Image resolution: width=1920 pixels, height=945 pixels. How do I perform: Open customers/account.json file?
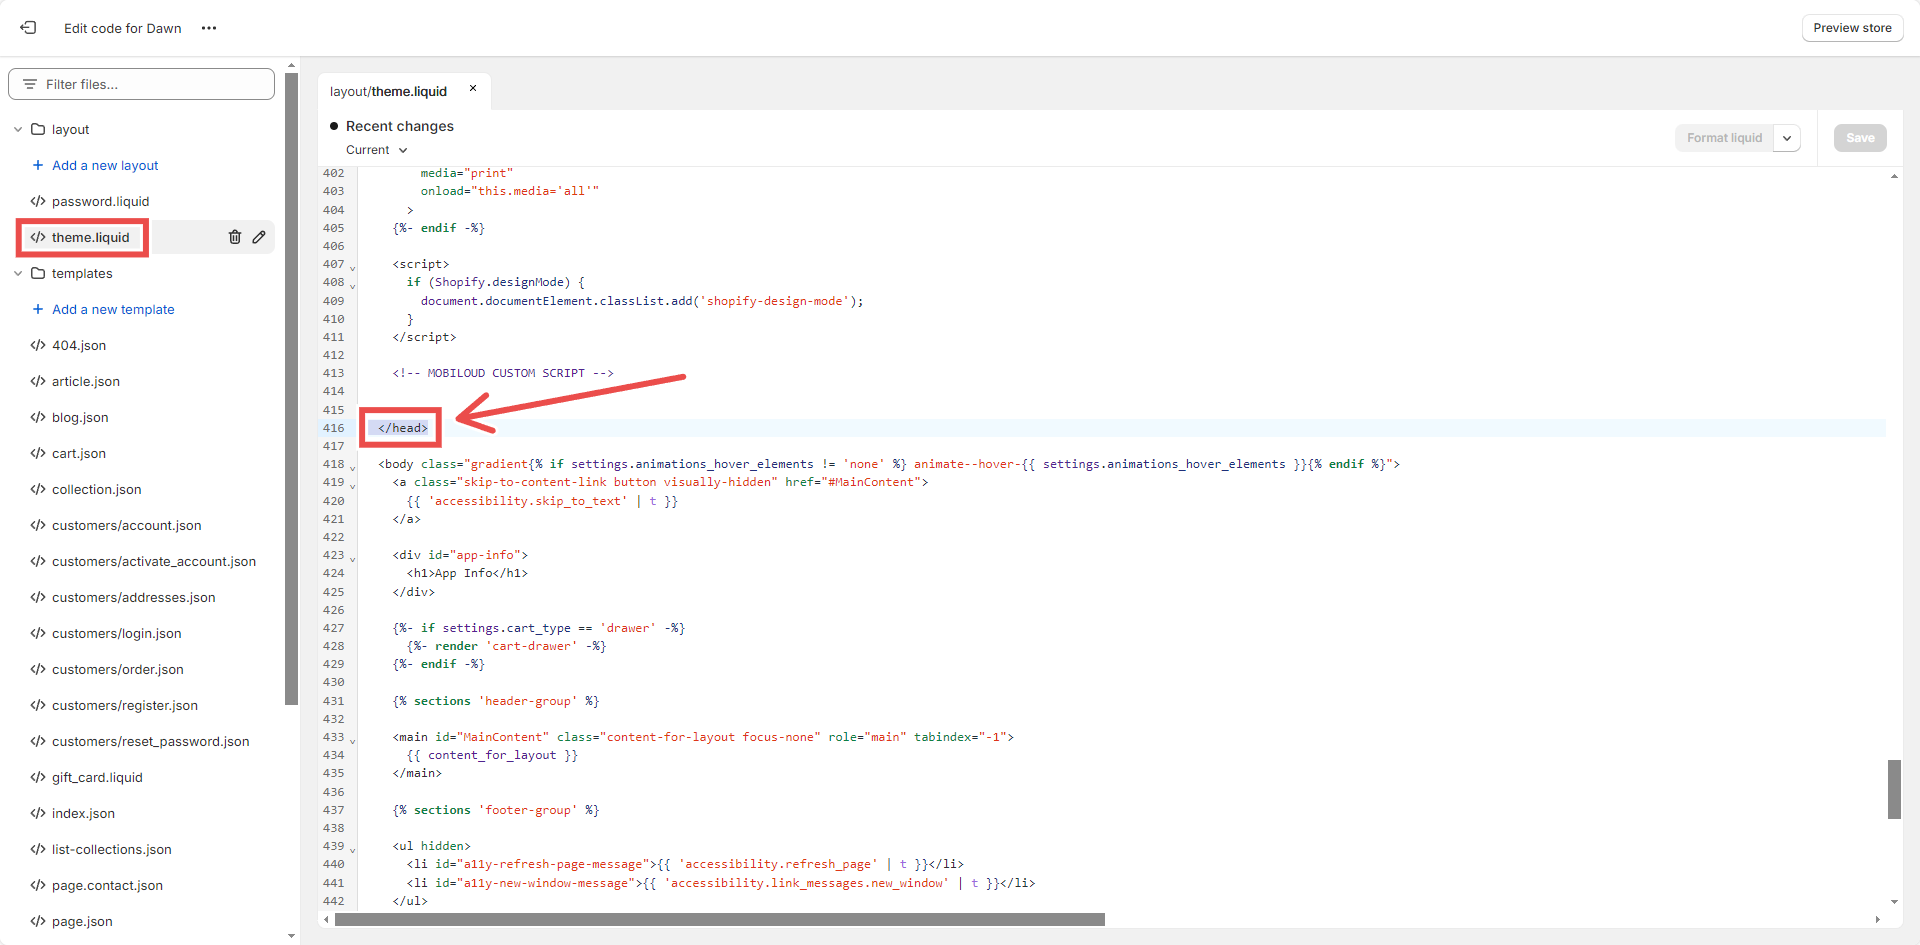(x=127, y=525)
